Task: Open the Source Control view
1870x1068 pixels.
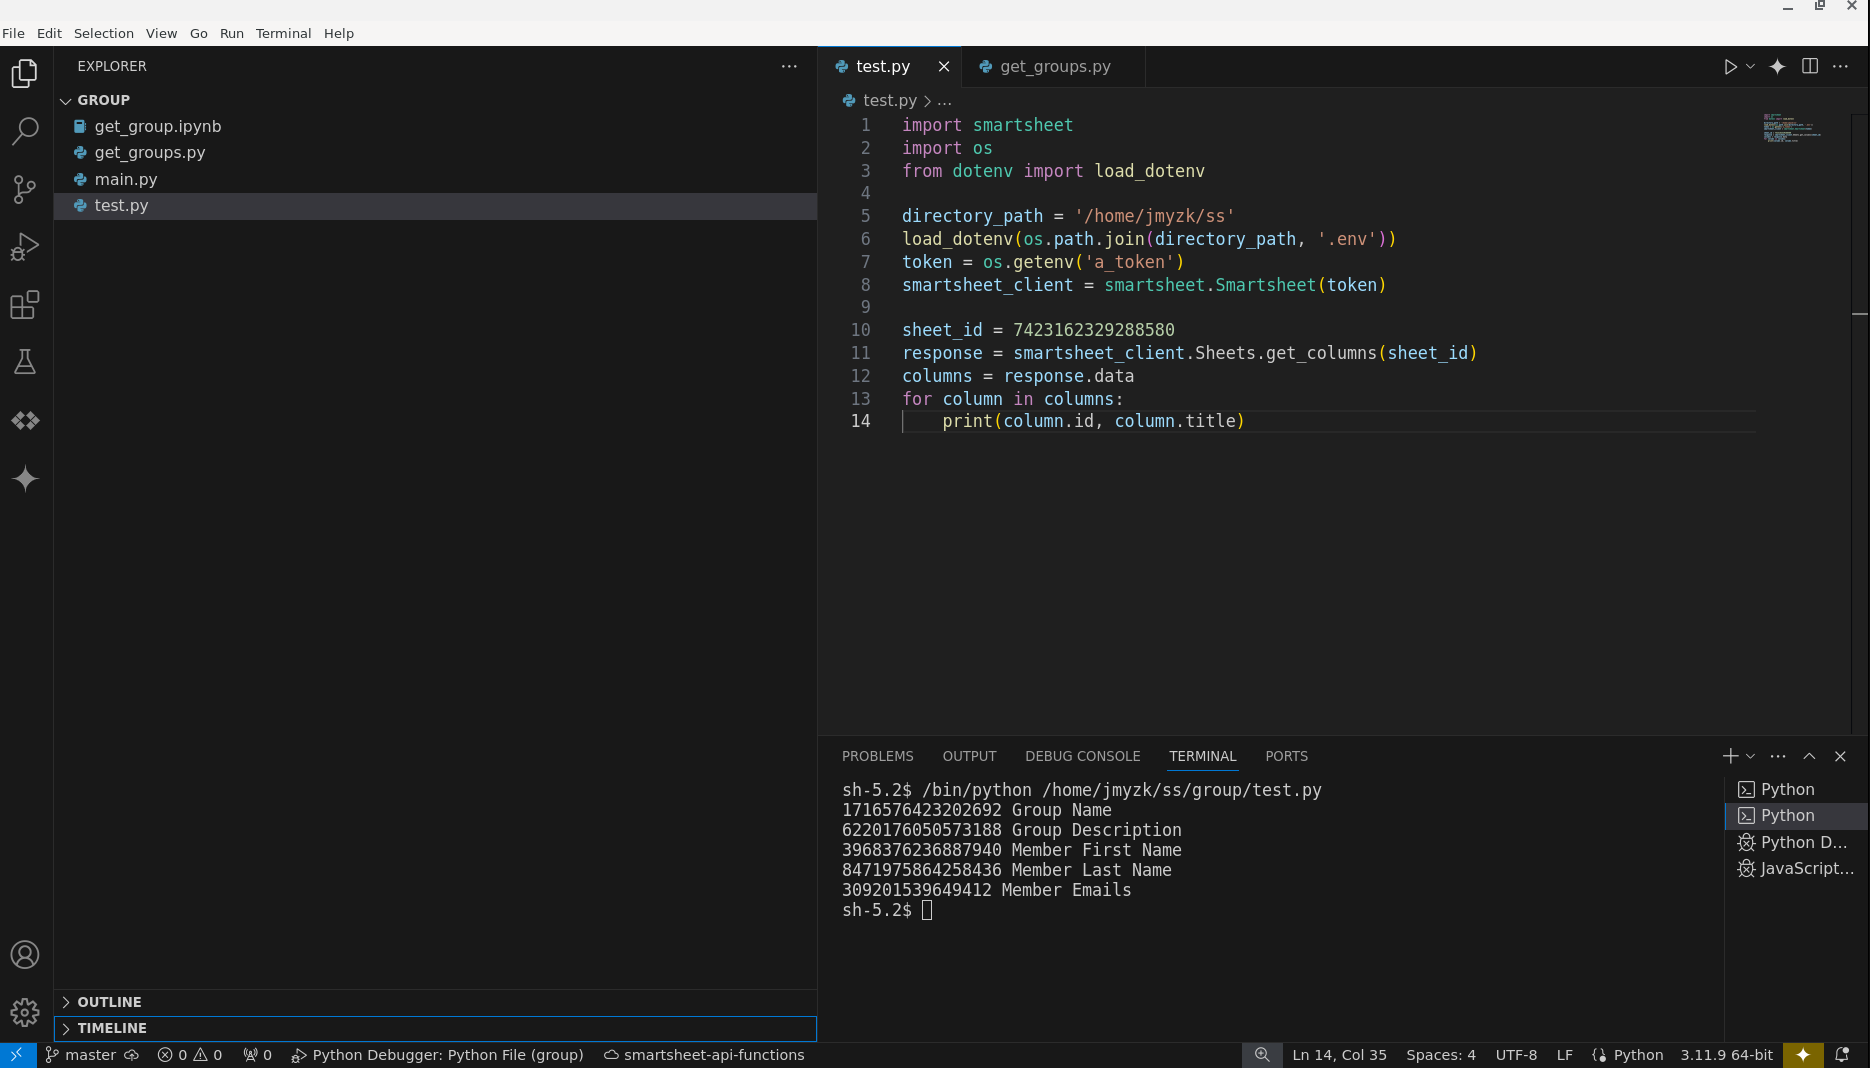Action: (x=25, y=189)
